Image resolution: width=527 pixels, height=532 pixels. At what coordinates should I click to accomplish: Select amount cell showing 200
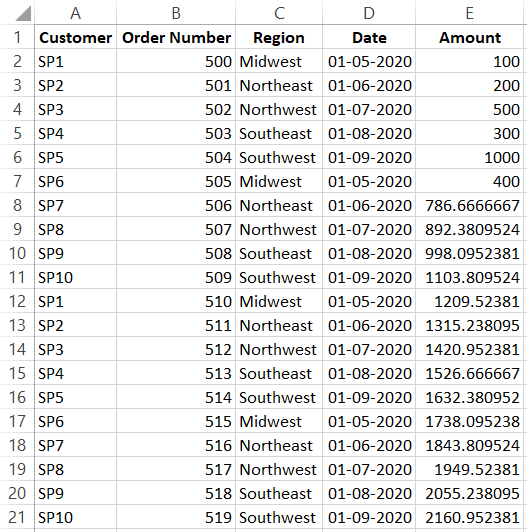tap(469, 85)
